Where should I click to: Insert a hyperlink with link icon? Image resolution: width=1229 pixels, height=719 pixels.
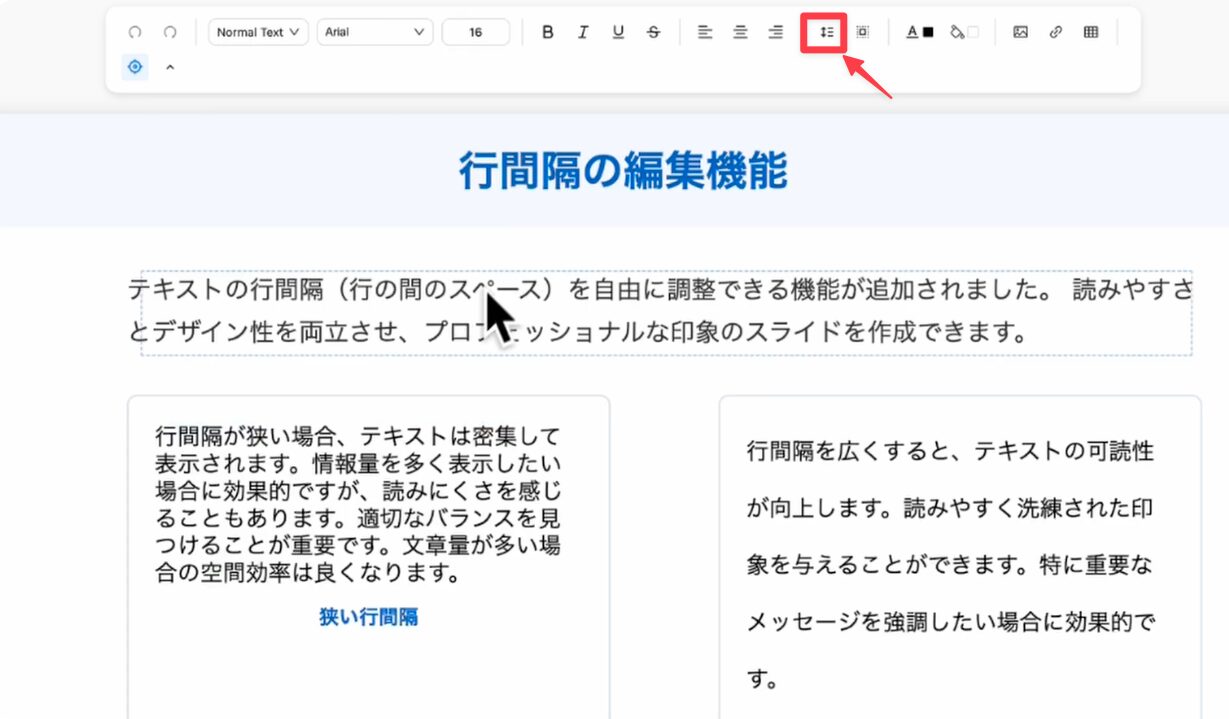pyautogui.click(x=1055, y=32)
